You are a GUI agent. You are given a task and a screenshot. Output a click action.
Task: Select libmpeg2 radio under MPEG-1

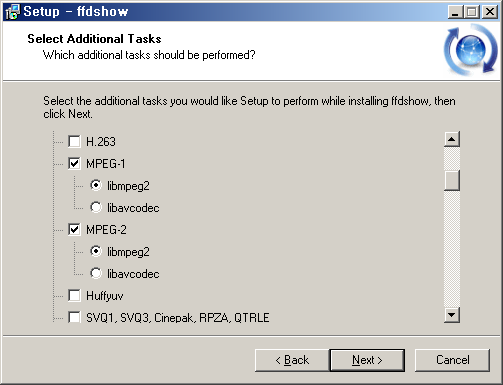click(96, 185)
